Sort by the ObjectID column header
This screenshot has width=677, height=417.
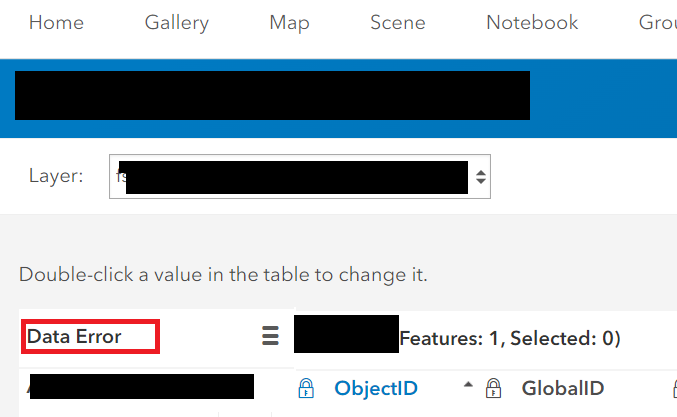376,389
